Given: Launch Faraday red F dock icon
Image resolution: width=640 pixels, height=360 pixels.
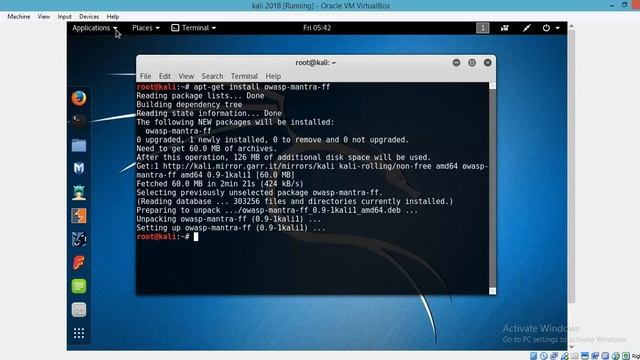Looking at the screenshot, I should (x=79, y=262).
